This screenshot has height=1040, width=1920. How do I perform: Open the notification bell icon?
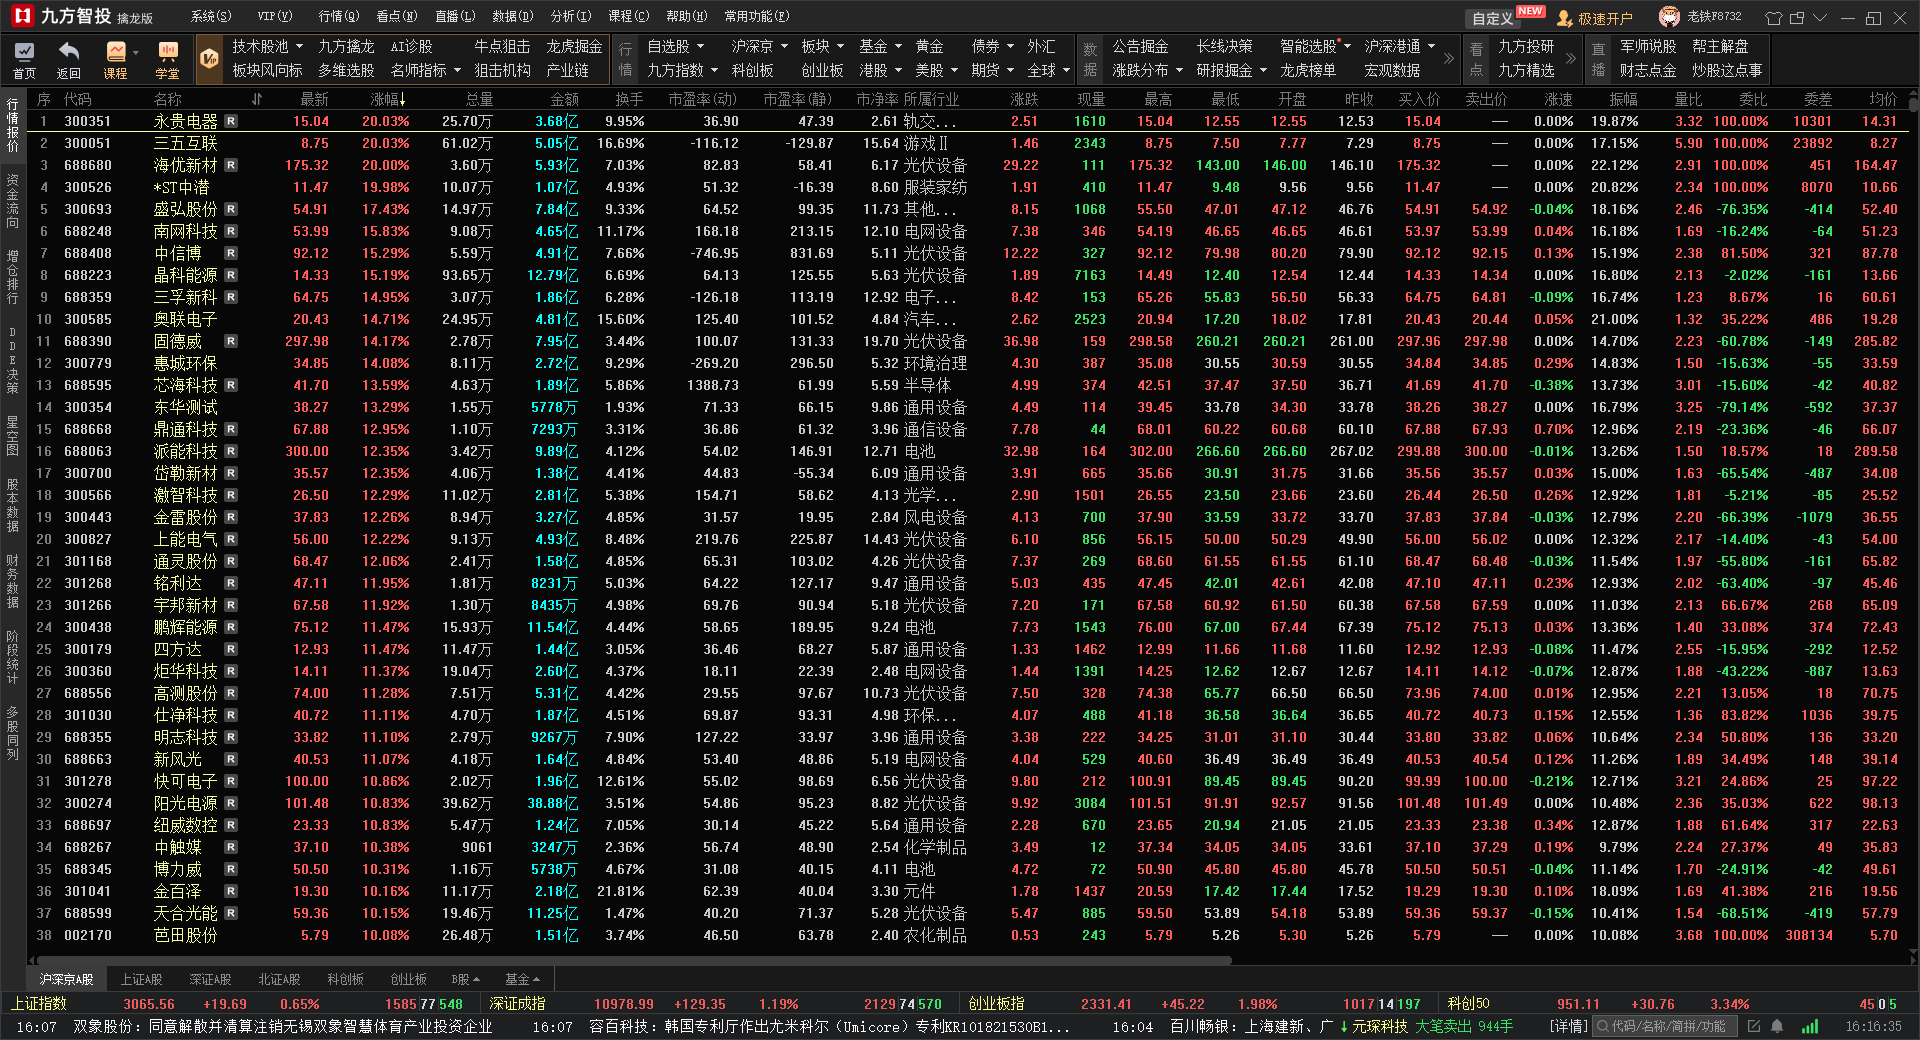tap(1777, 1026)
